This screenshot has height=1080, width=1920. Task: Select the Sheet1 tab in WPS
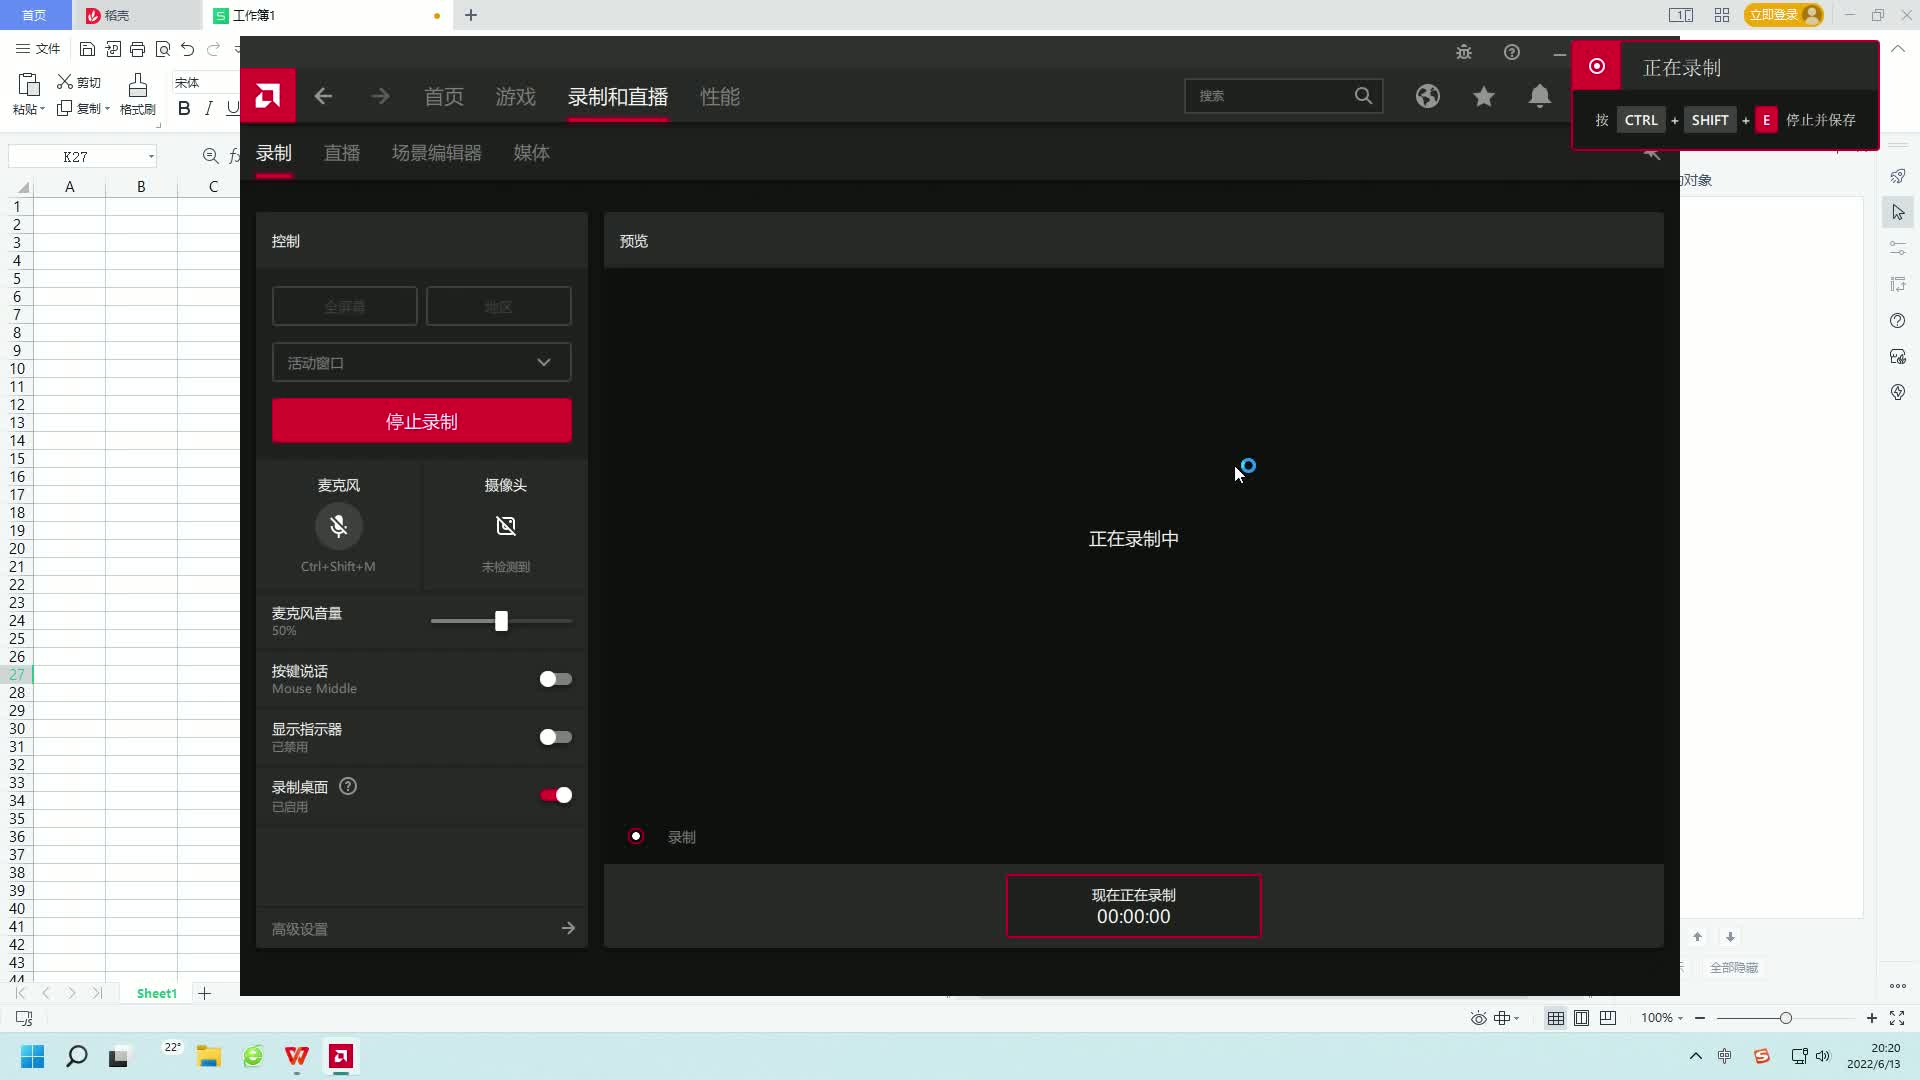[x=157, y=993]
